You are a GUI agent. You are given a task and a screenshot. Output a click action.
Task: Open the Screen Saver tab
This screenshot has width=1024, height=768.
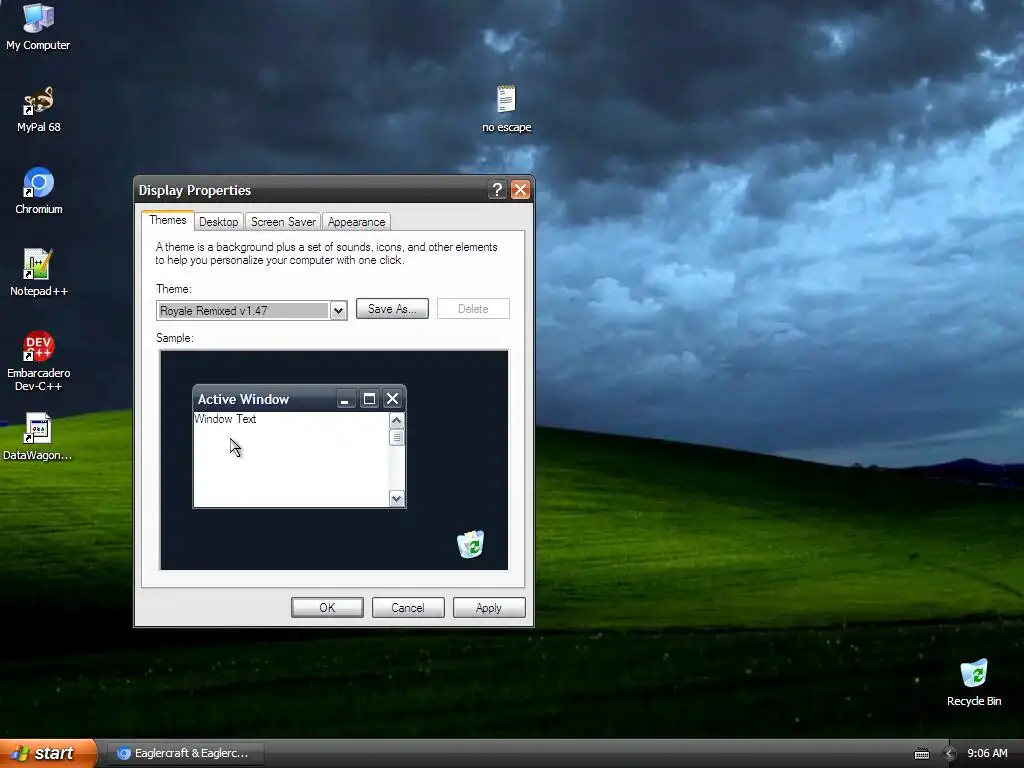[x=283, y=222]
